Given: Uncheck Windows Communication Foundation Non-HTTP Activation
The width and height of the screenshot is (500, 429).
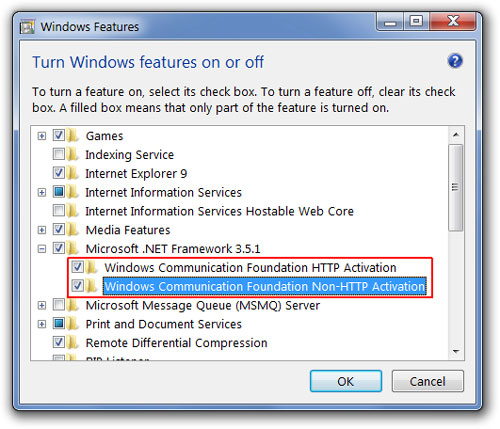Looking at the screenshot, I should pos(78,286).
